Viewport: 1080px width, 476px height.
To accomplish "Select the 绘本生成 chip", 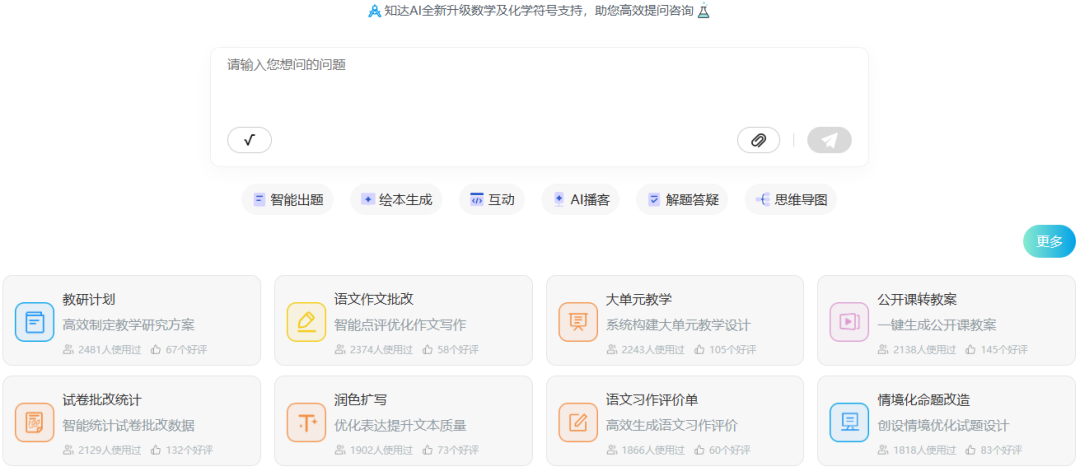I will (396, 200).
